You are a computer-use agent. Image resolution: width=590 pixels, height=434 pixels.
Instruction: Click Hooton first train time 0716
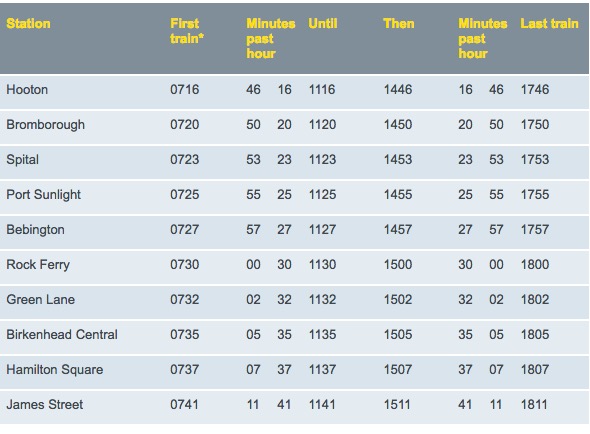click(x=185, y=90)
